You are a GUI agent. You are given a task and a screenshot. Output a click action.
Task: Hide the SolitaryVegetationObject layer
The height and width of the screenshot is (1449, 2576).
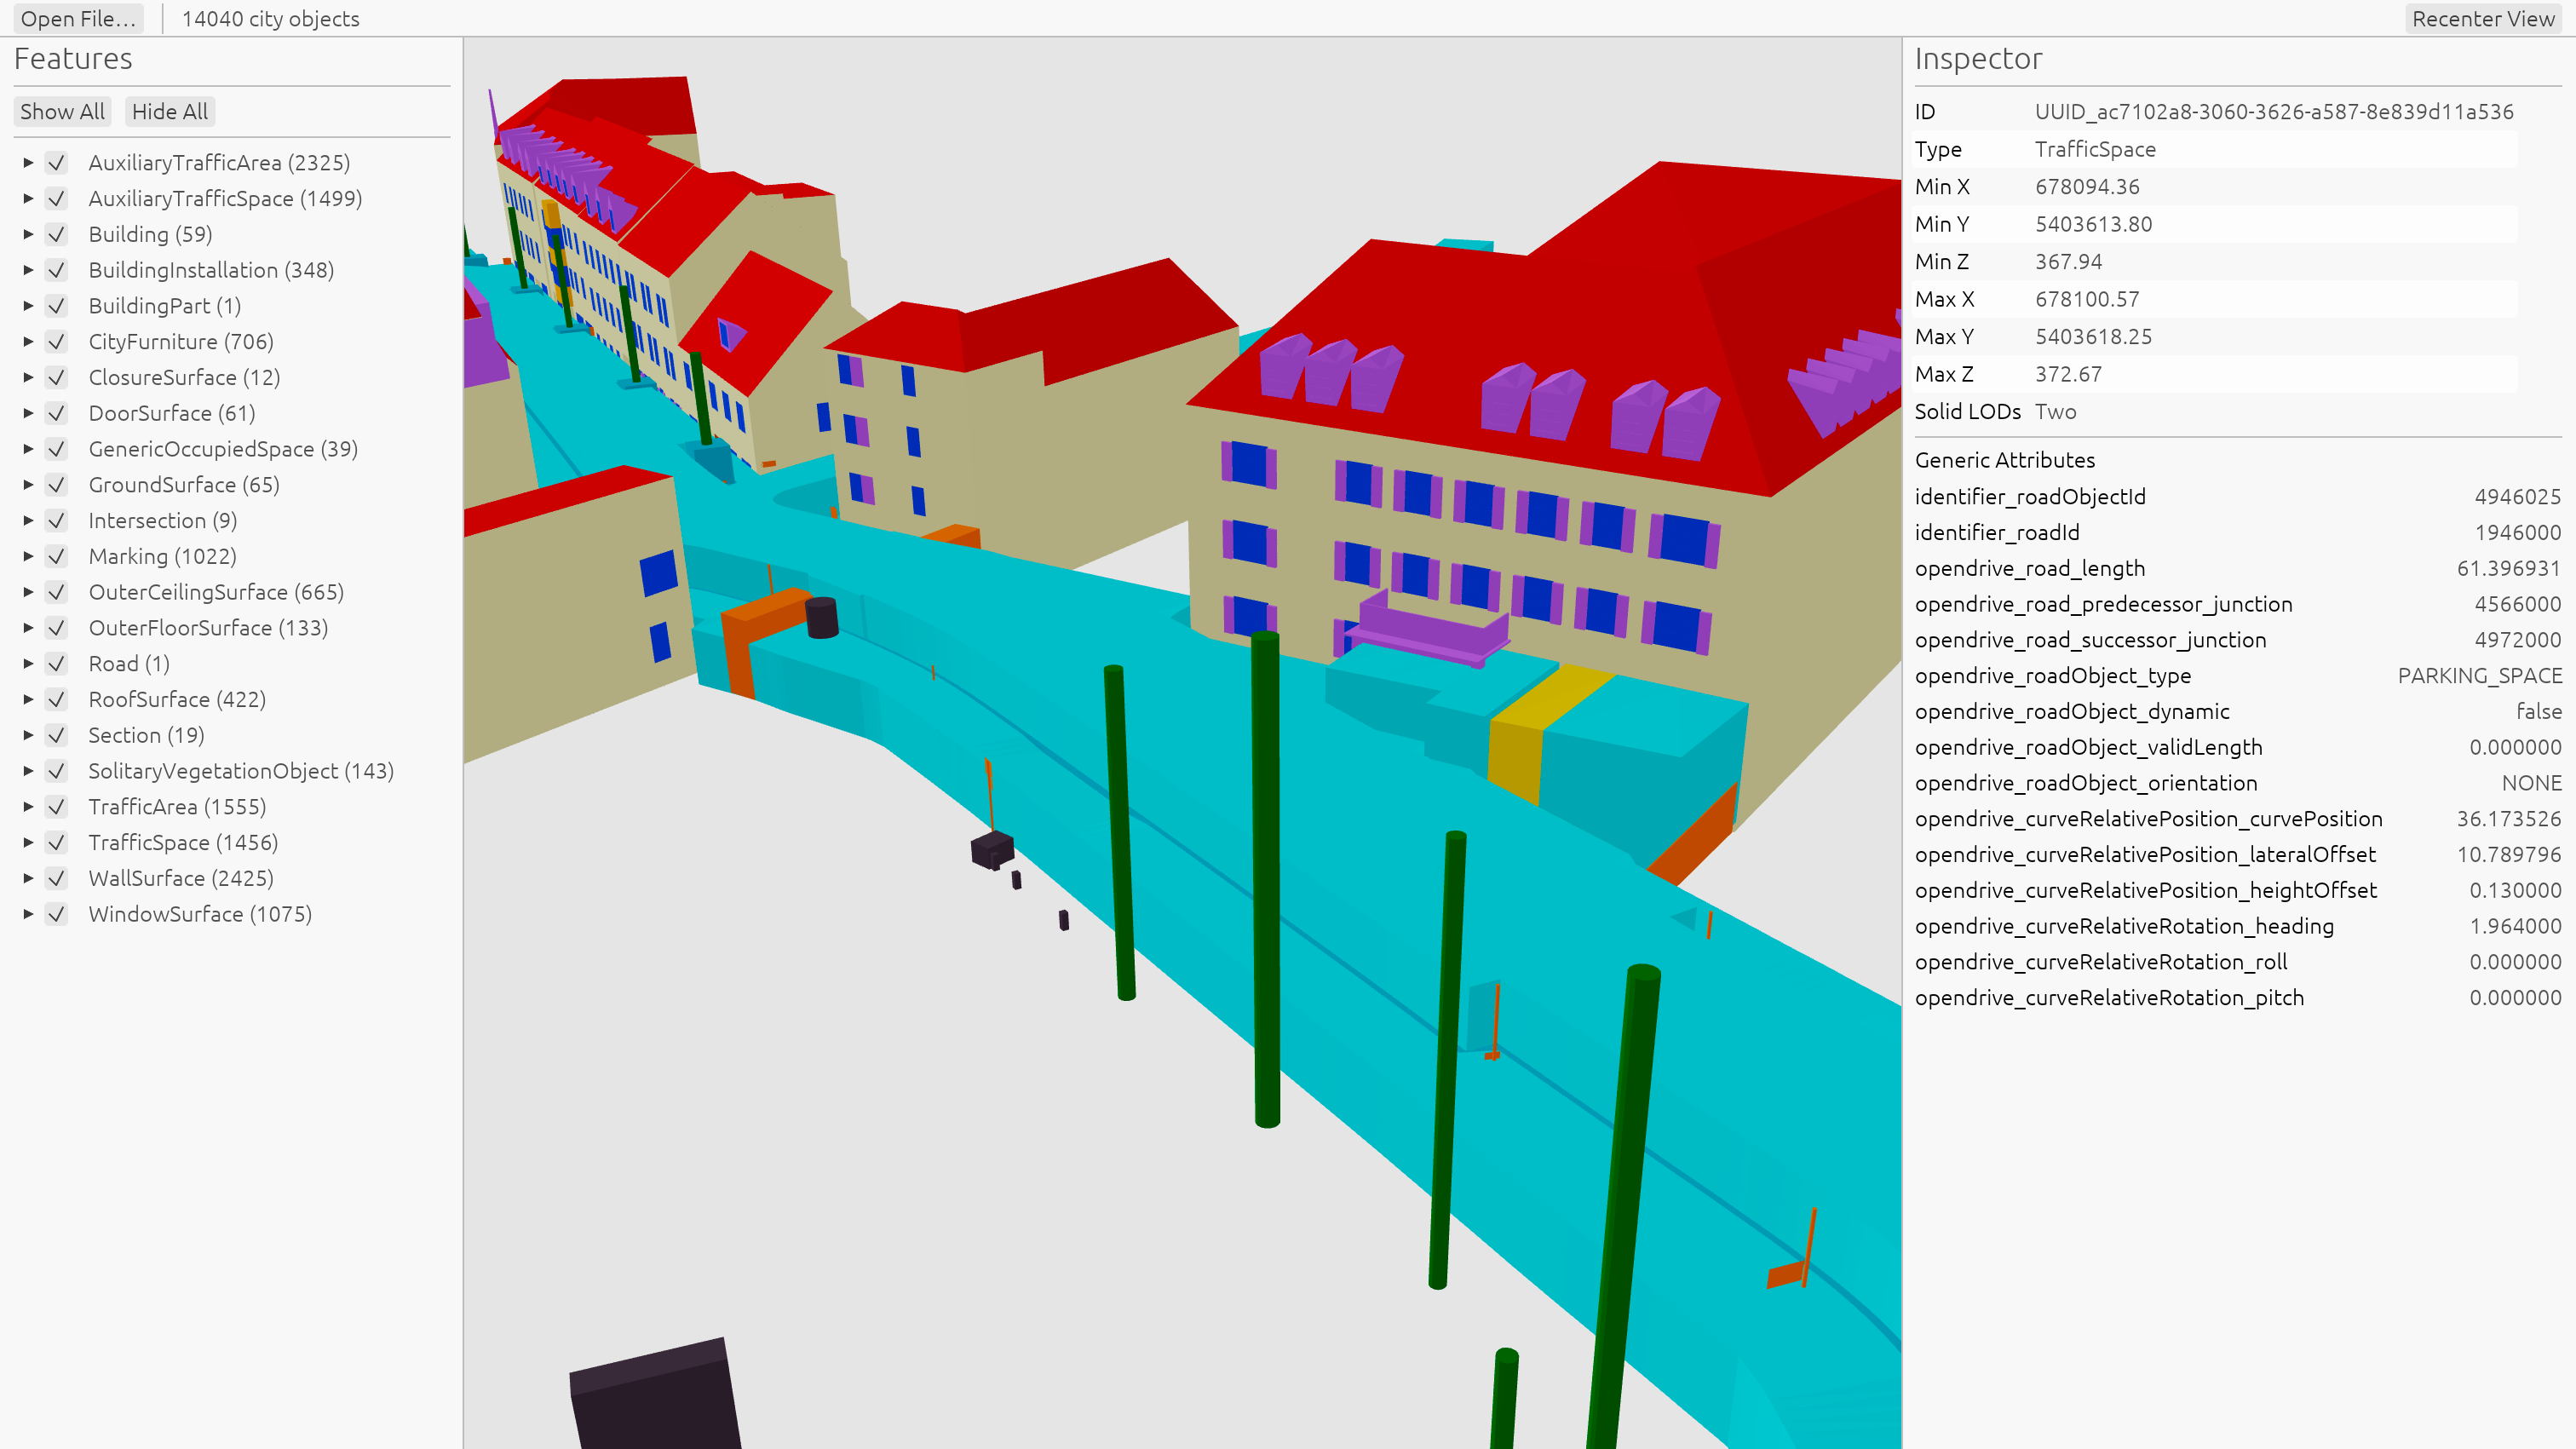click(57, 771)
